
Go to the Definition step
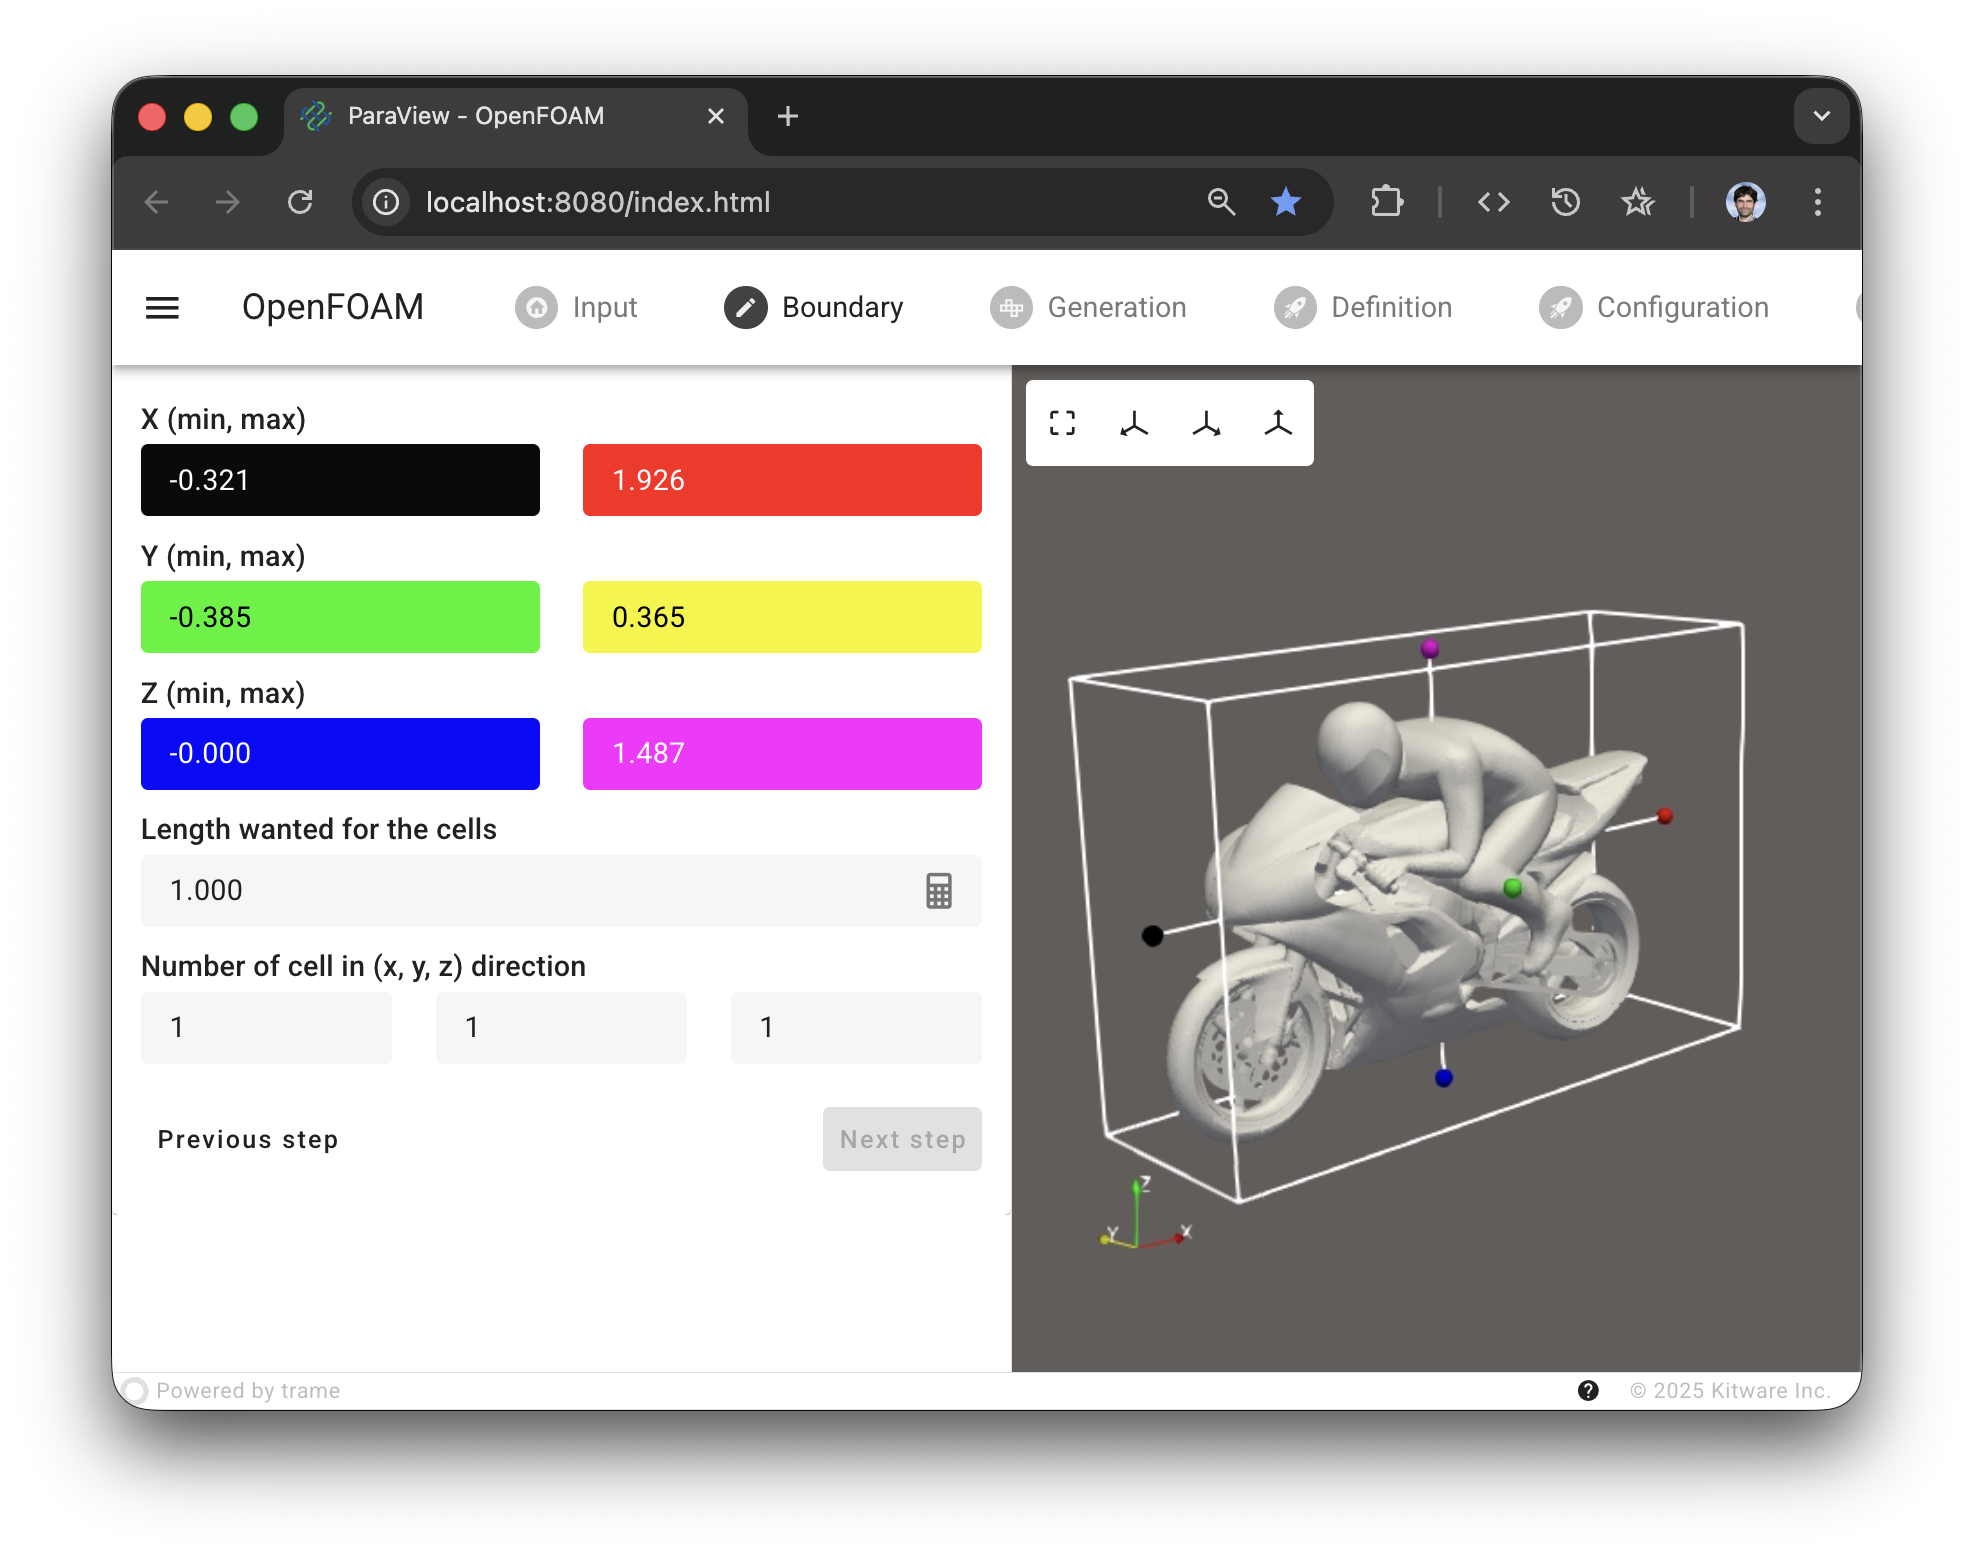1363,307
